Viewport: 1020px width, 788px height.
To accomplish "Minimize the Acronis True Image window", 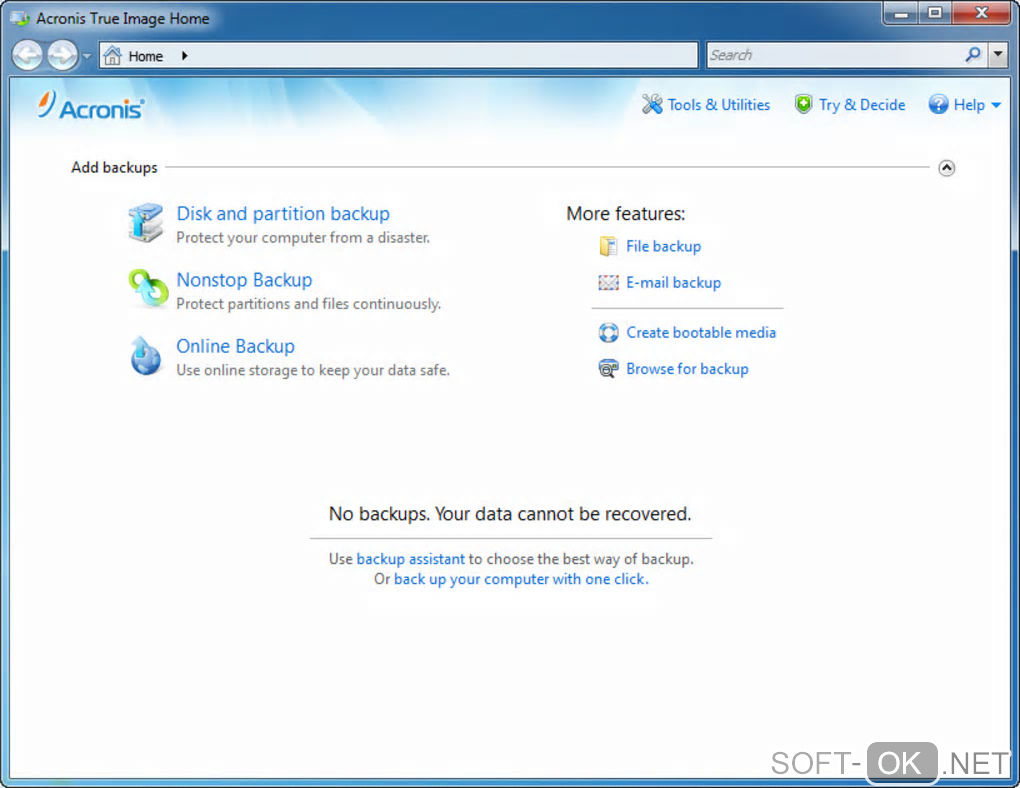I will tap(901, 14).
